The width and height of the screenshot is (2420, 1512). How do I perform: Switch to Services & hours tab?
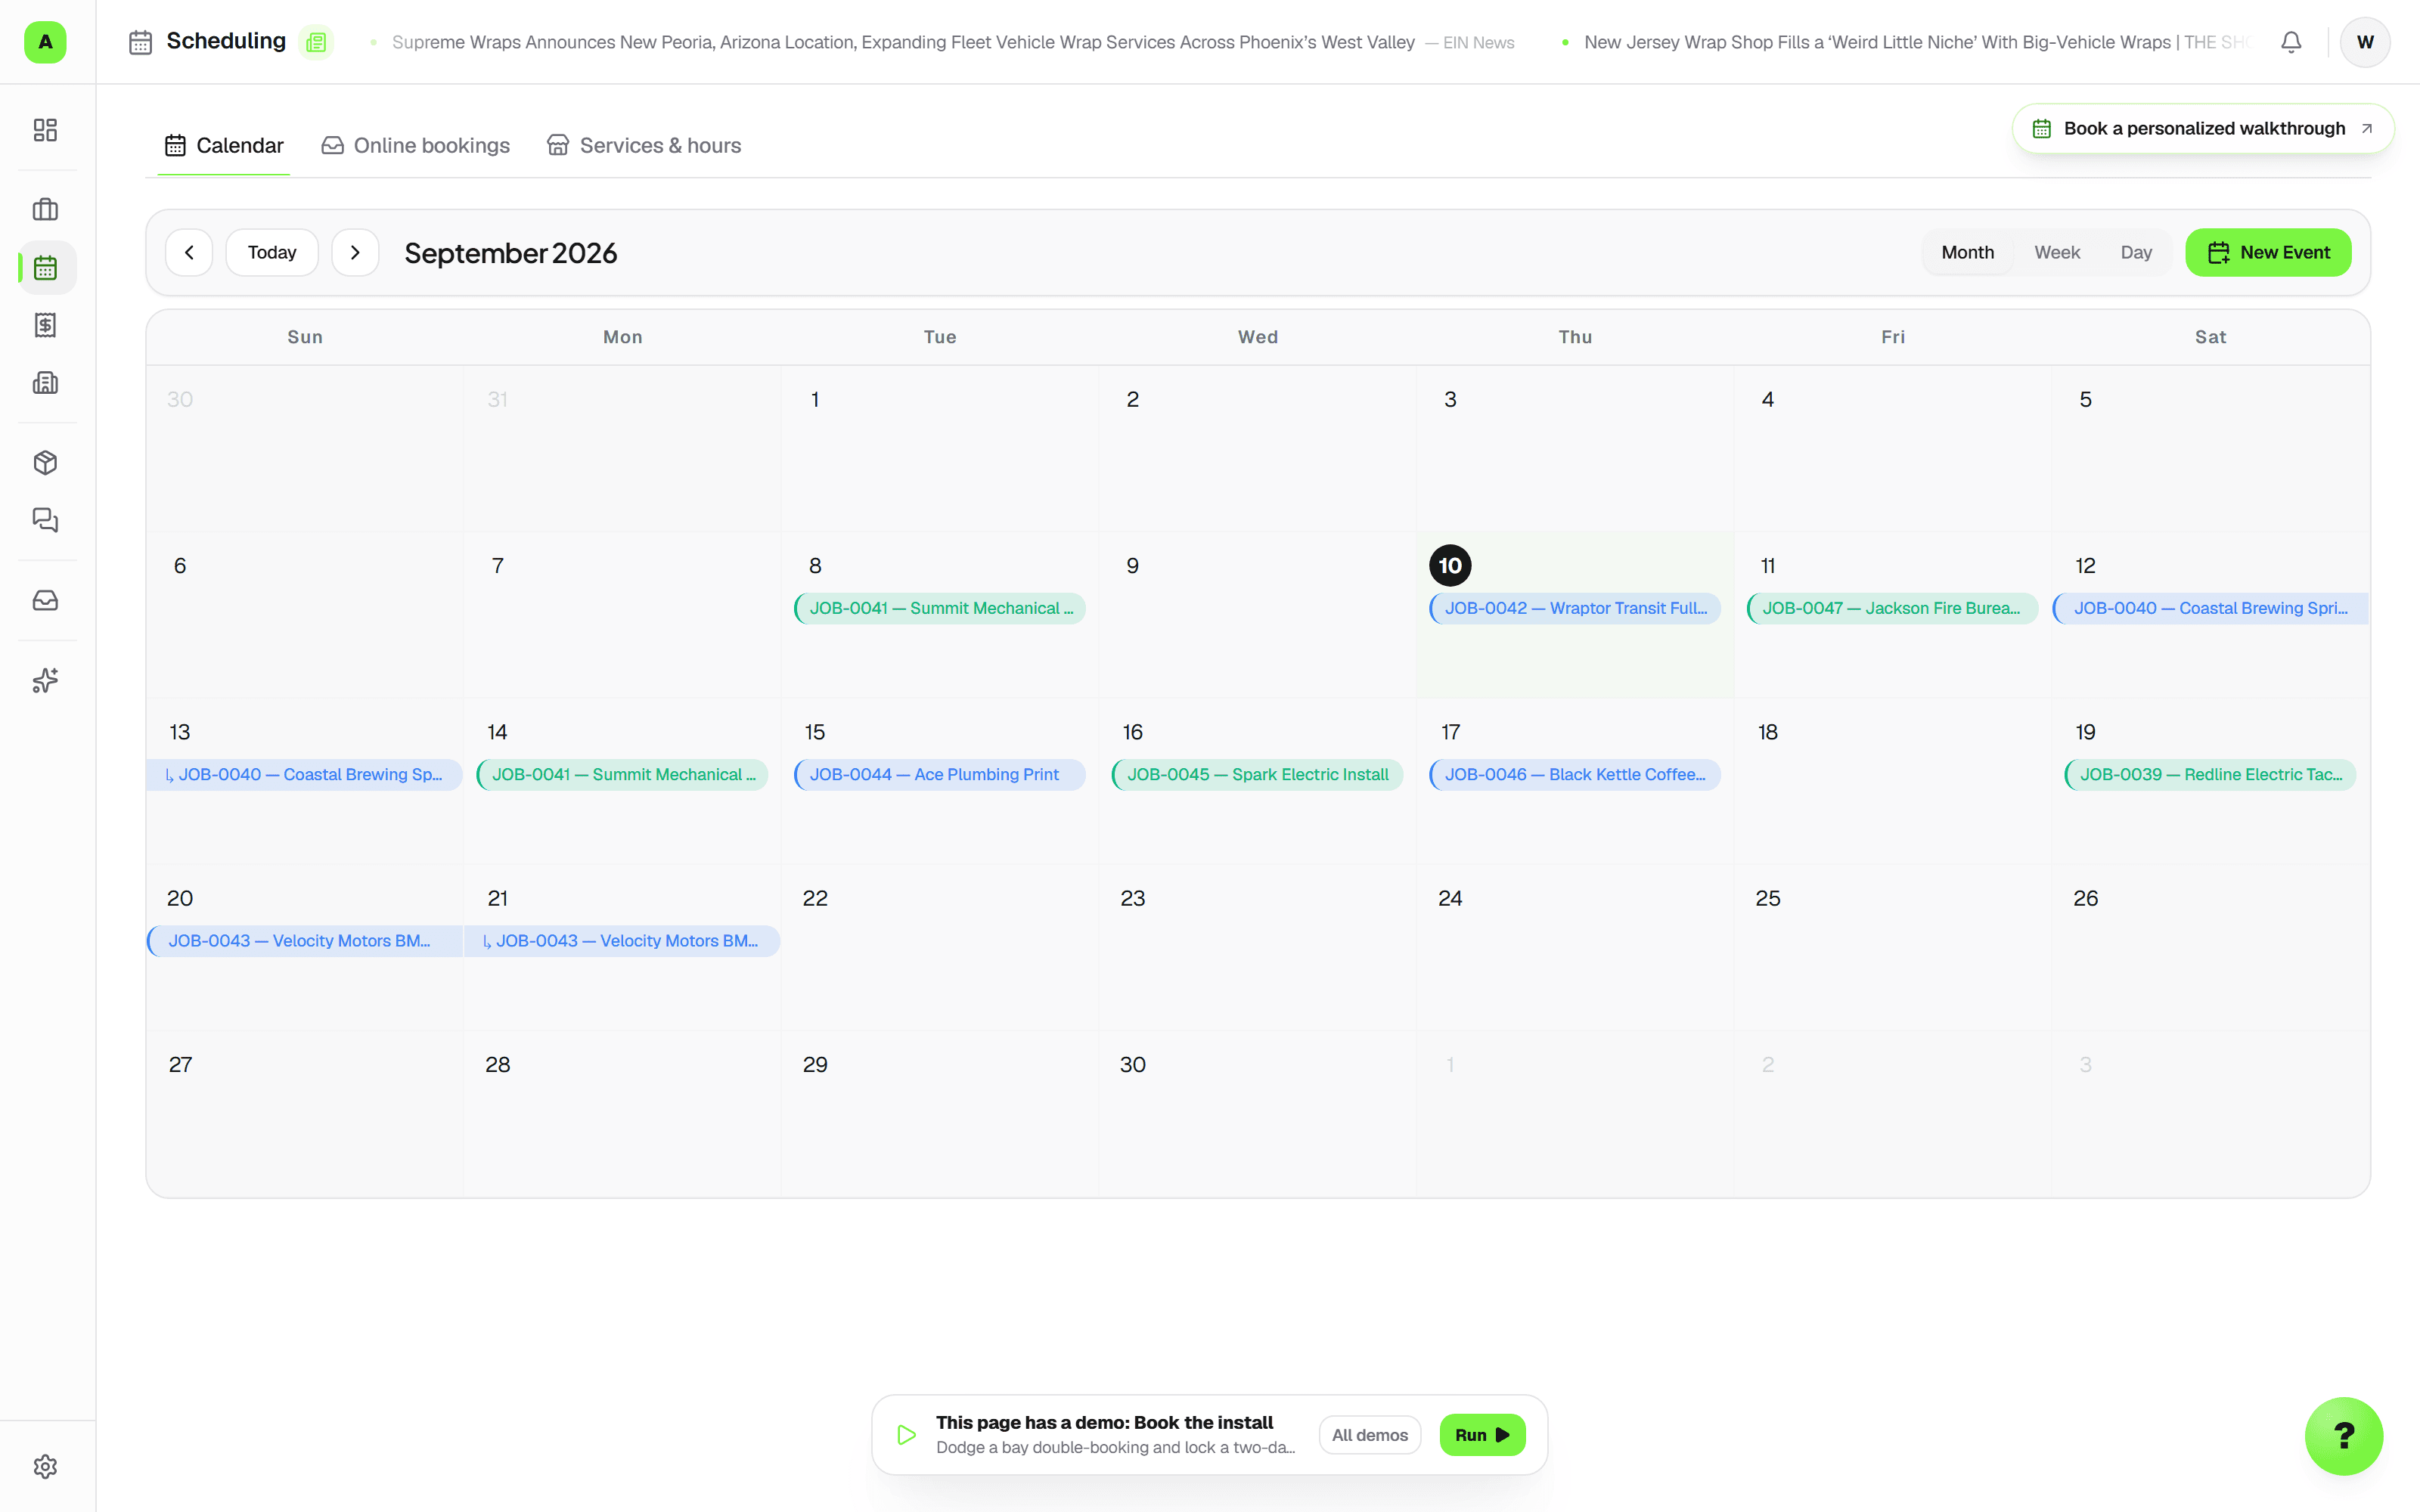pos(644,146)
